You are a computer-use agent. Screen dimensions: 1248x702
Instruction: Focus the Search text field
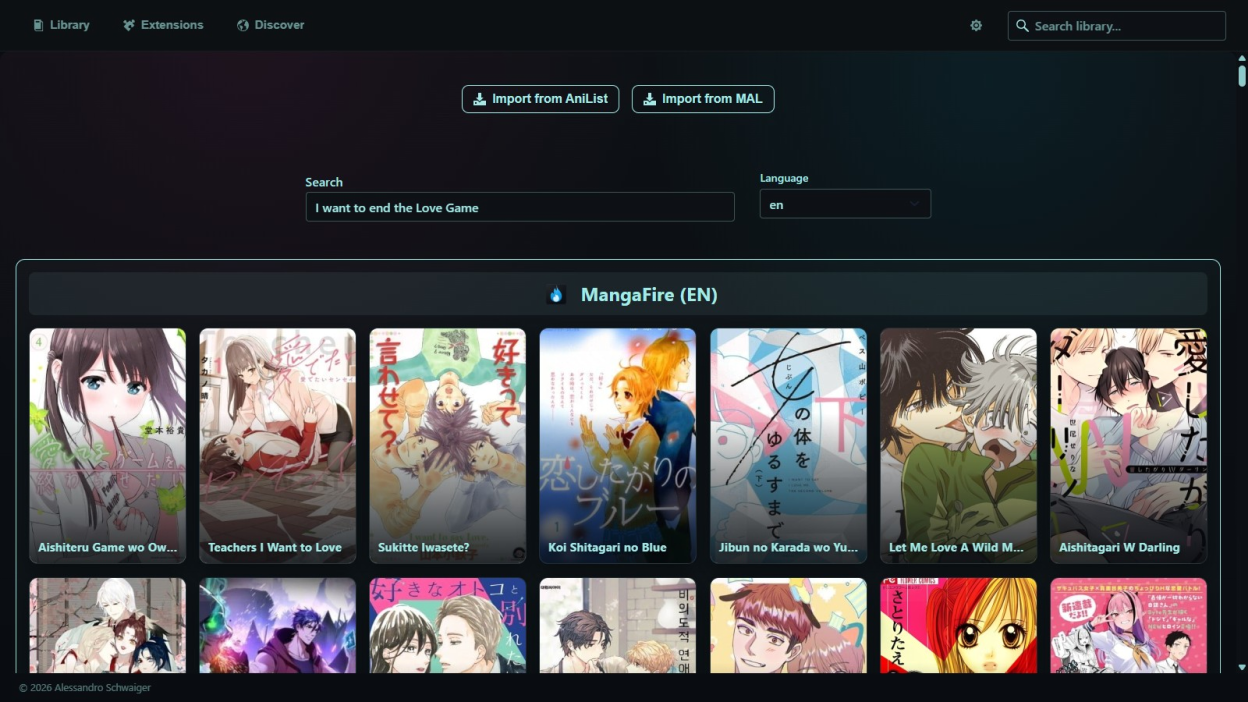[520, 207]
